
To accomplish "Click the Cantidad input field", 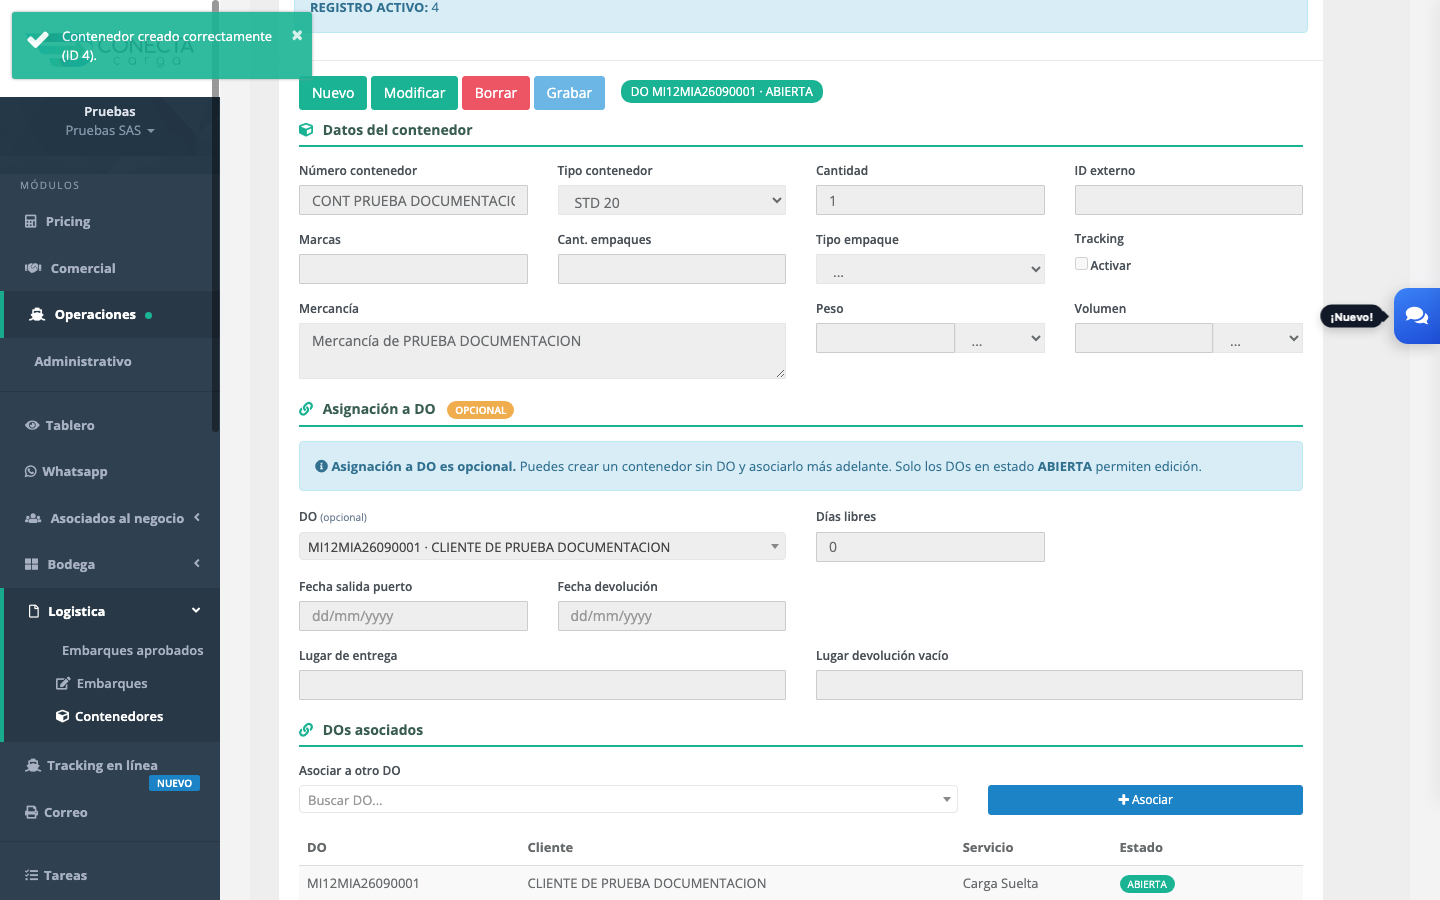I will [930, 200].
